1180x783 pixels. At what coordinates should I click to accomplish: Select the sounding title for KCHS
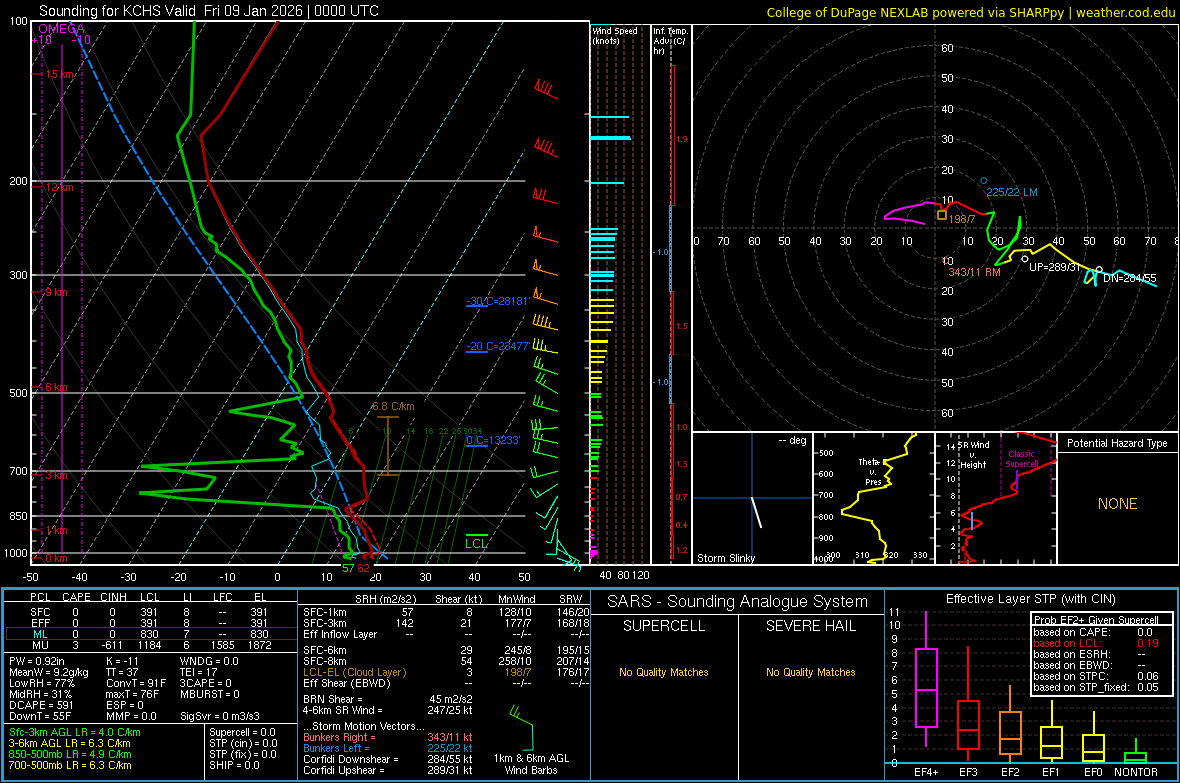(x=209, y=11)
